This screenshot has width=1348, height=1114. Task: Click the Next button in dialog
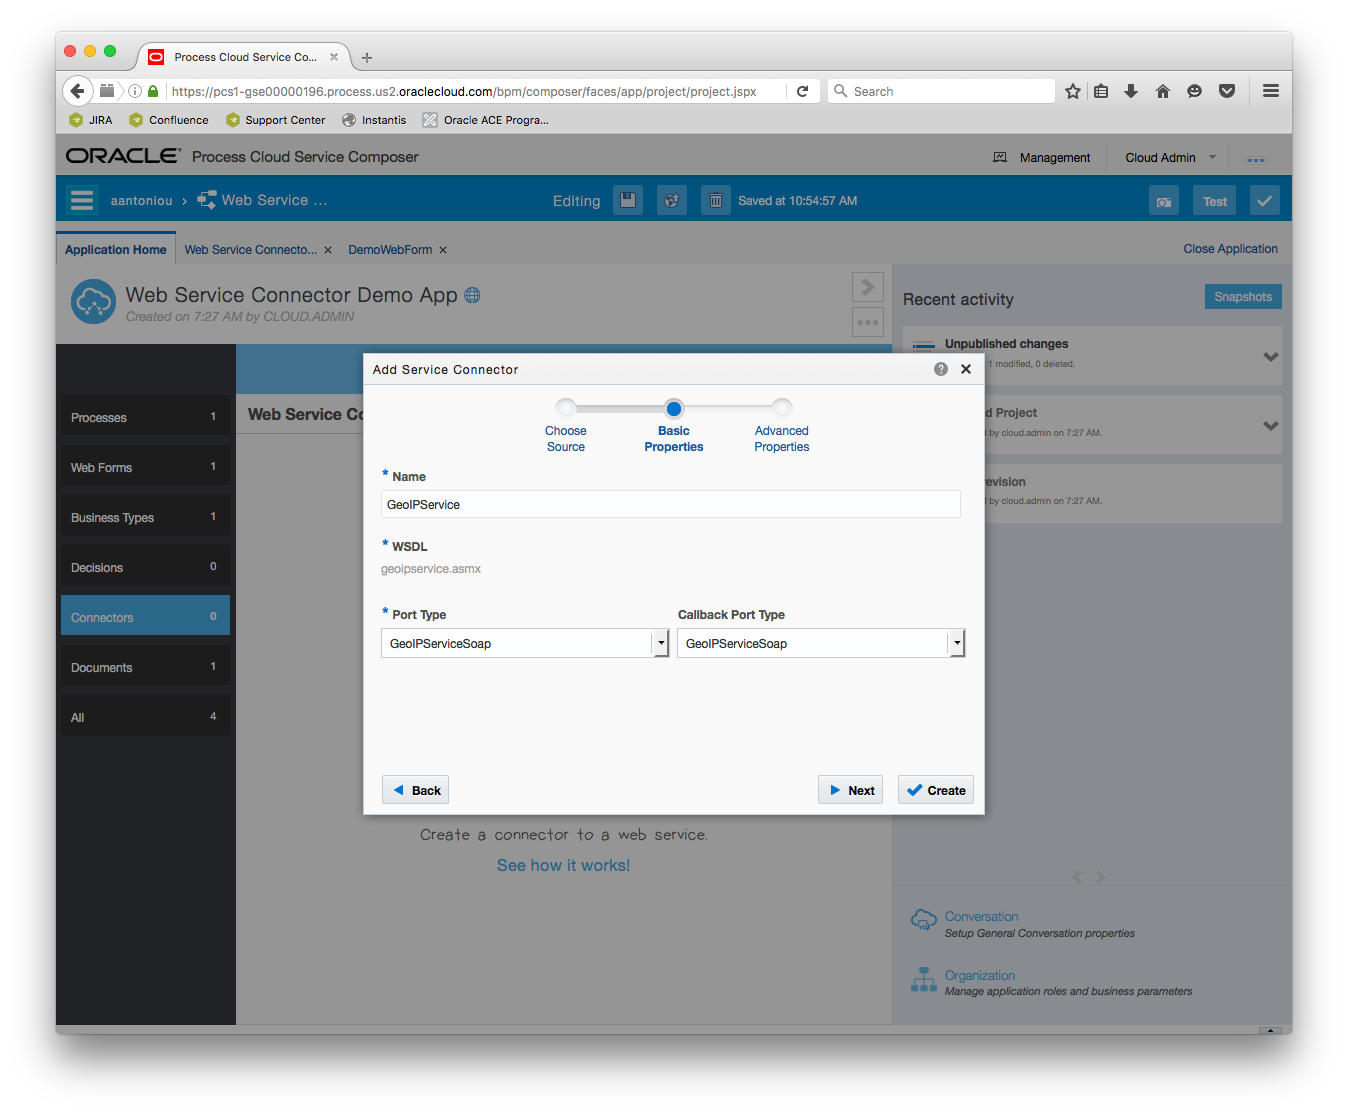(x=850, y=790)
